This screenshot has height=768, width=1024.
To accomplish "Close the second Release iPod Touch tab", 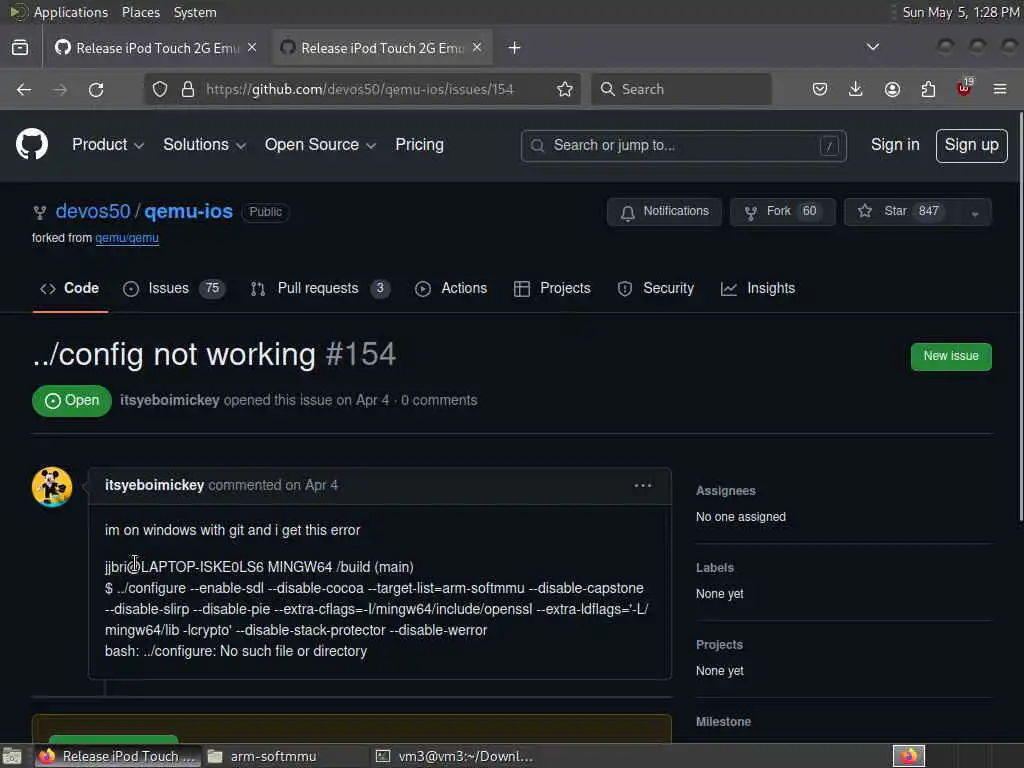I will coord(477,48).
